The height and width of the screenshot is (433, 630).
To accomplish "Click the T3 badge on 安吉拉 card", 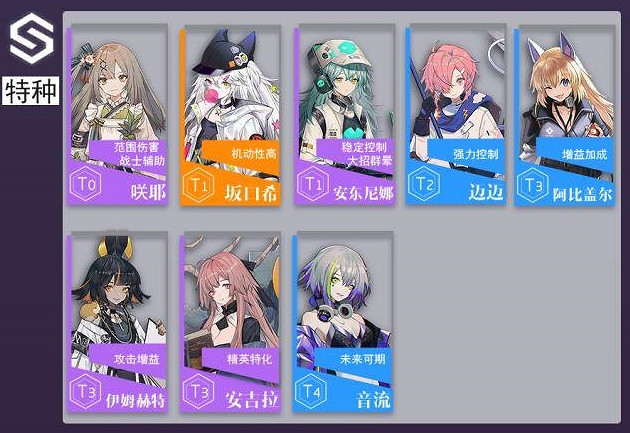I will click(198, 392).
